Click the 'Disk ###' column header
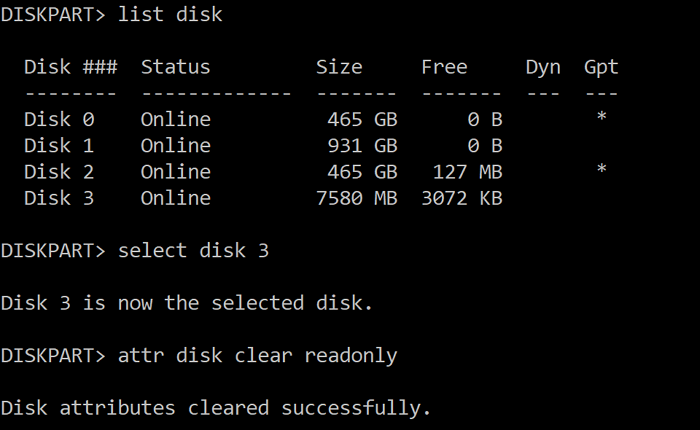The image size is (700, 430). point(71,67)
